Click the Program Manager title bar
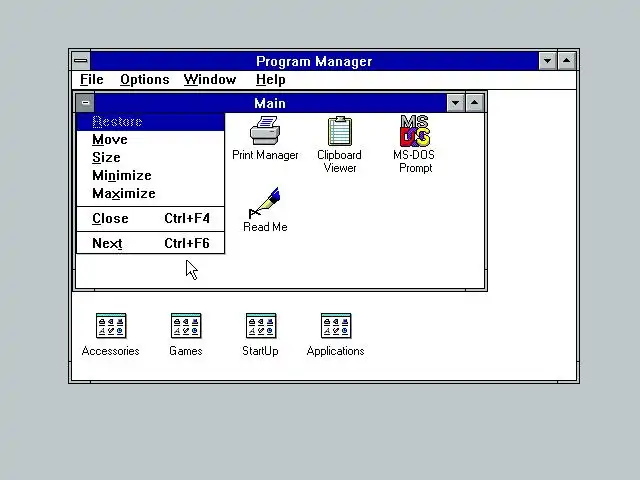This screenshot has width=640, height=480. tap(314, 61)
